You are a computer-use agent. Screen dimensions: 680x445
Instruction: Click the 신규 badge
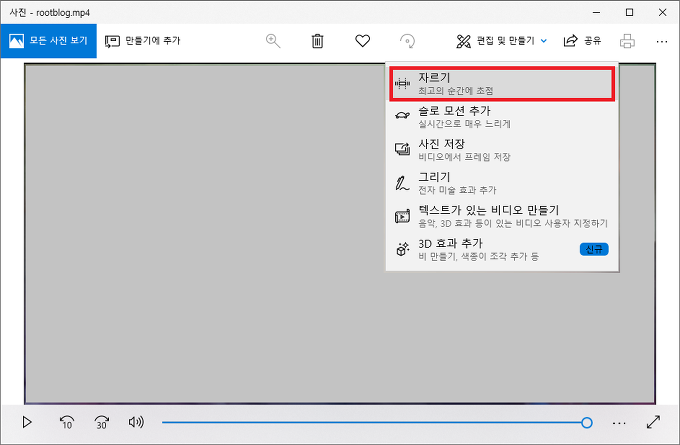[x=594, y=249]
